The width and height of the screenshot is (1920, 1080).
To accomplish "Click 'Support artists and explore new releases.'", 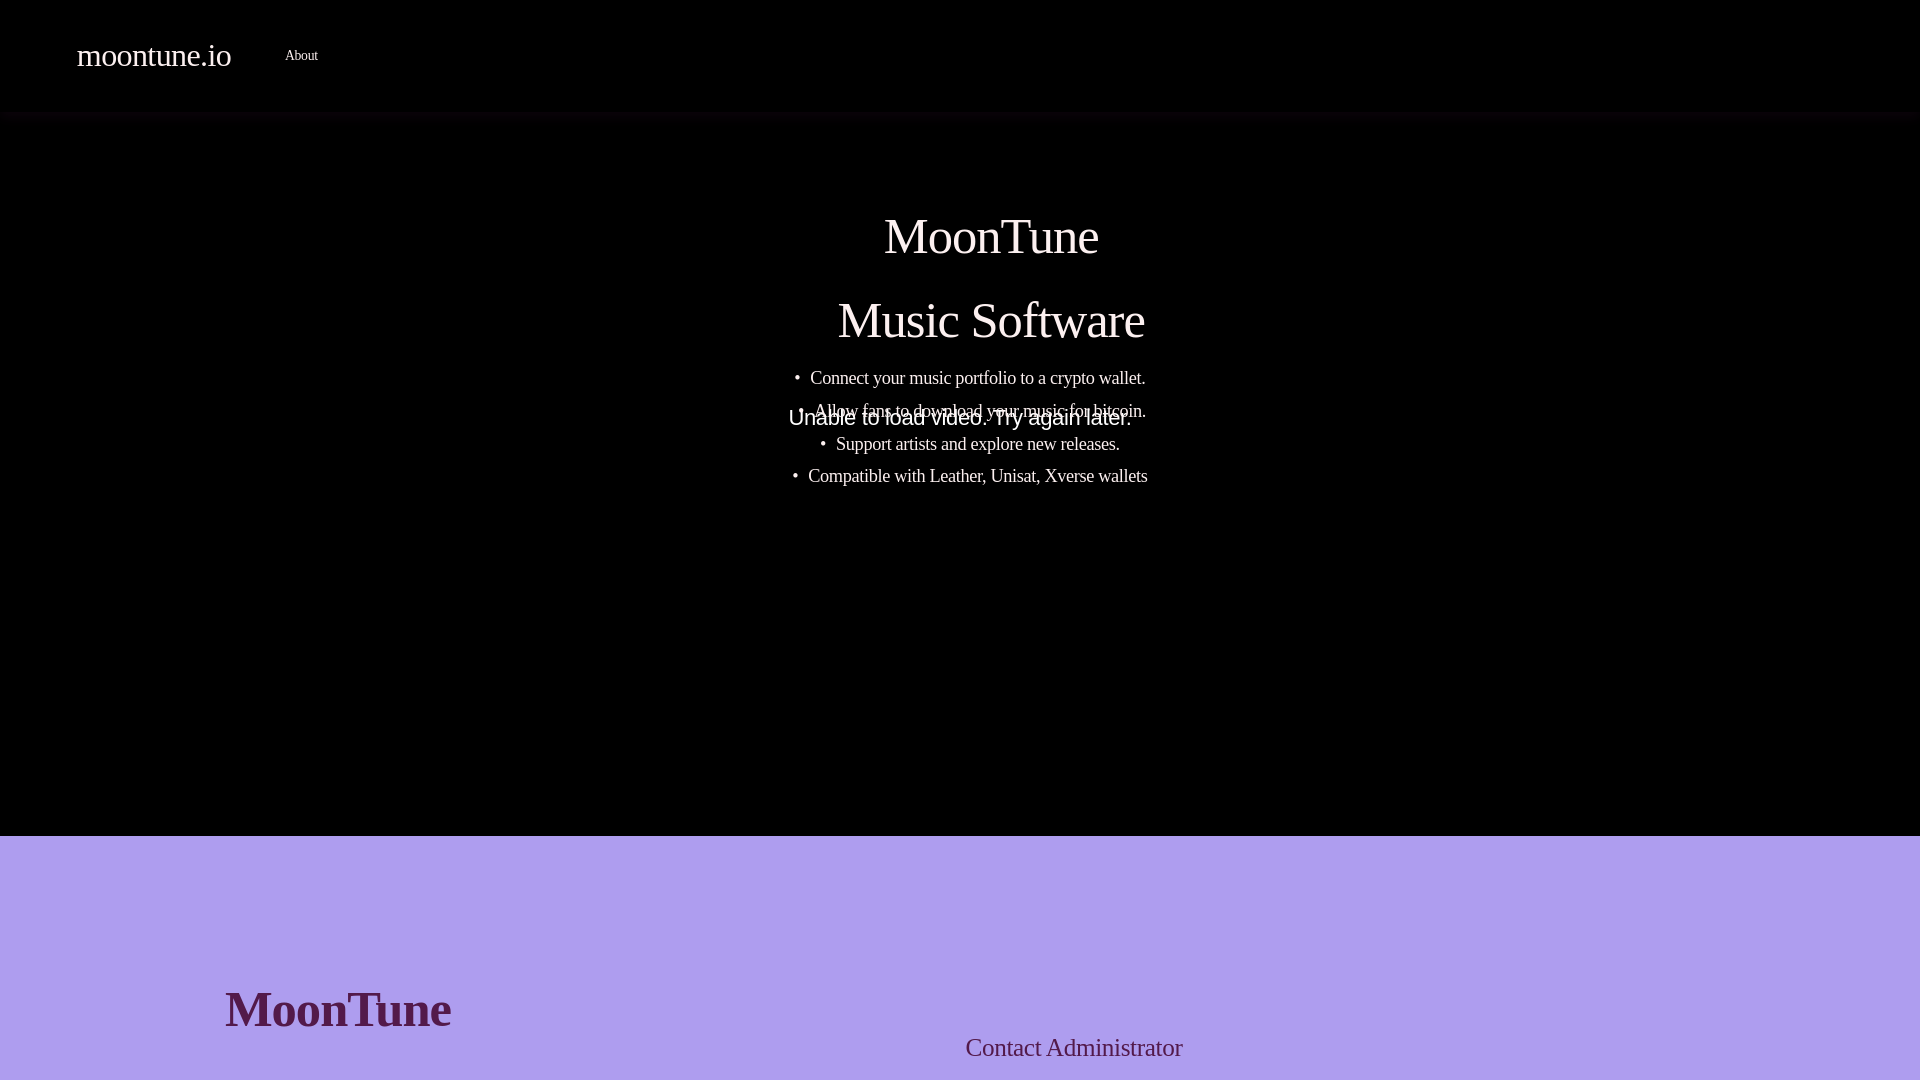I will coord(977,444).
